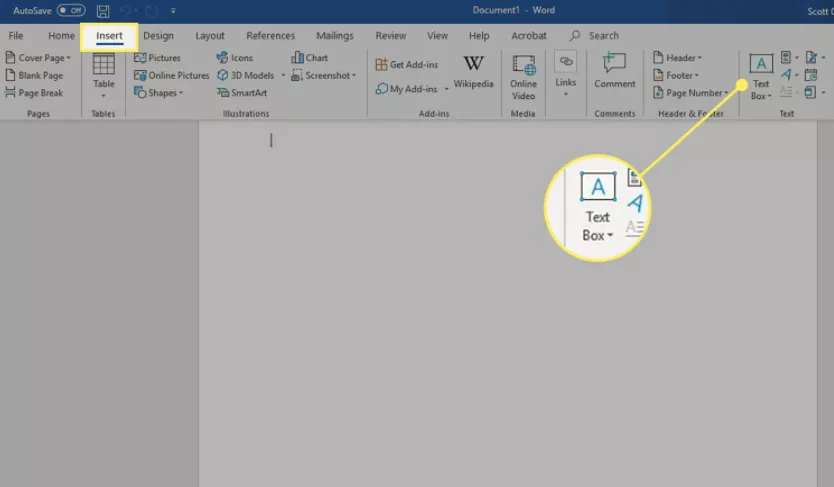The image size is (834, 487).
Task: Insert a Comment
Action: pos(614,70)
